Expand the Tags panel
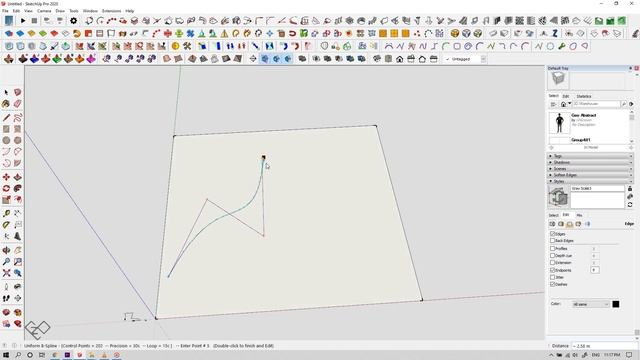Image resolution: width=640 pixels, height=360 pixels. tap(590, 156)
